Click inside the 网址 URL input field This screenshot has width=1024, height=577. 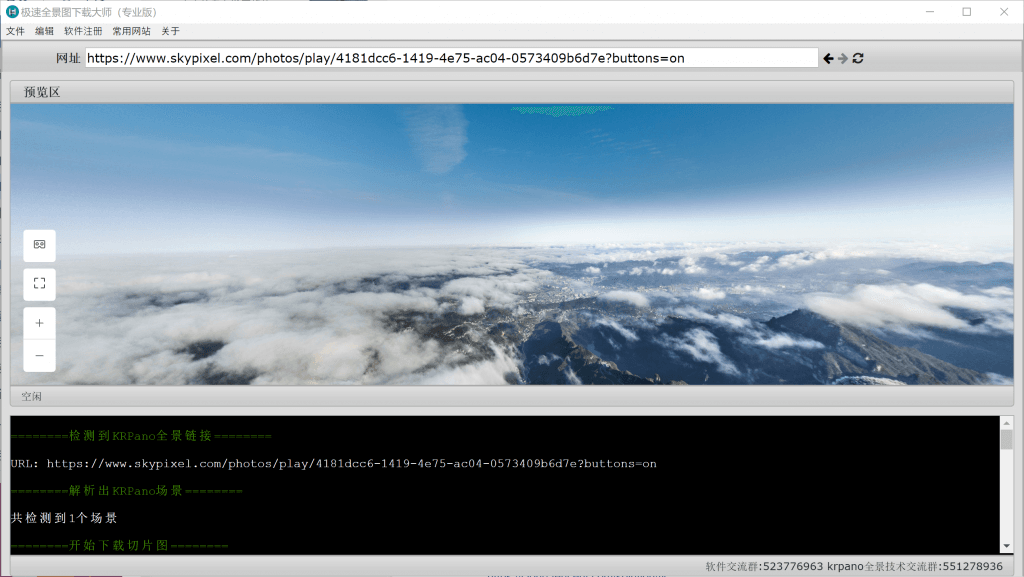click(x=450, y=58)
